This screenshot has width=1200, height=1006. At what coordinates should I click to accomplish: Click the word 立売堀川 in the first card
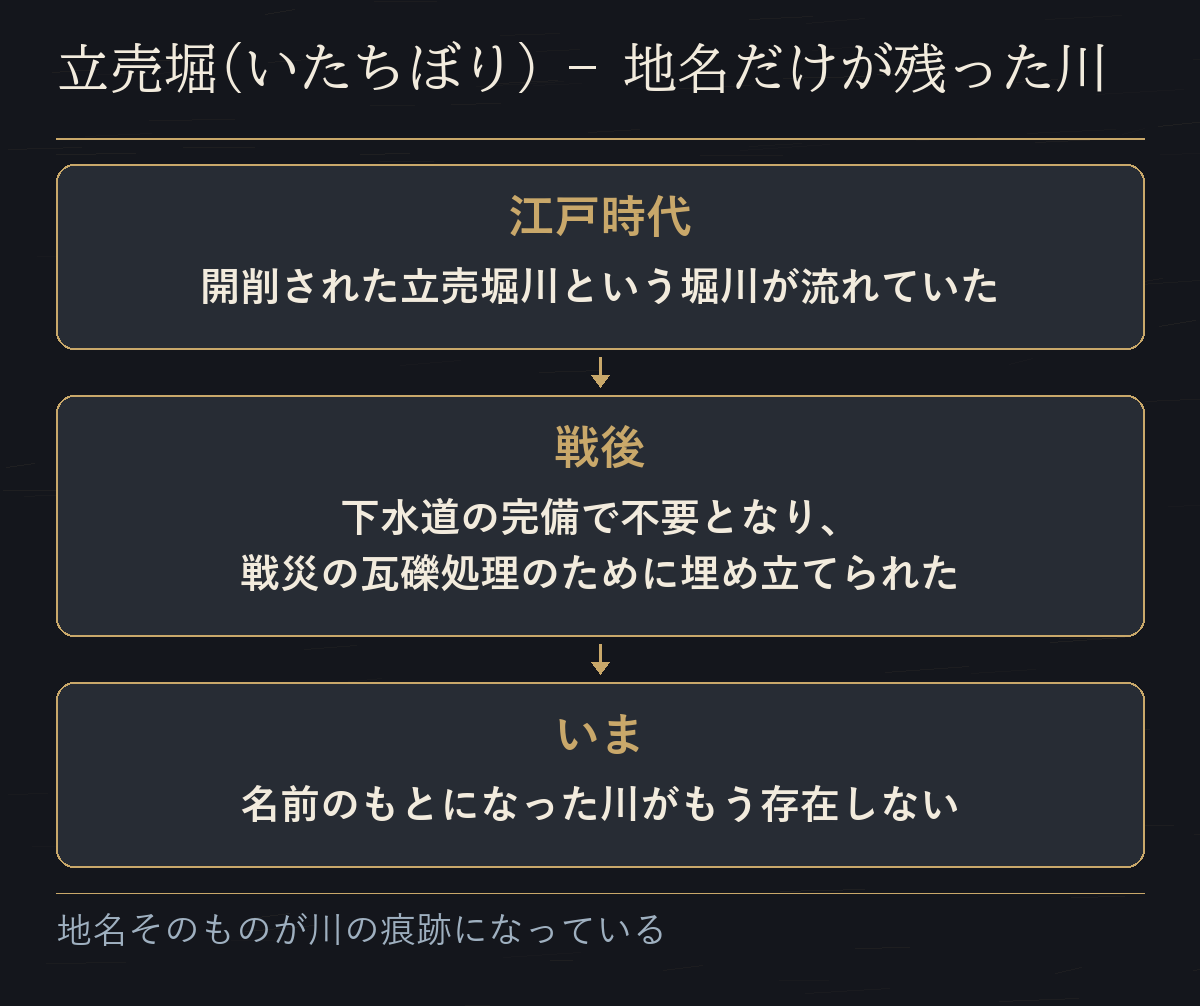pos(480,287)
